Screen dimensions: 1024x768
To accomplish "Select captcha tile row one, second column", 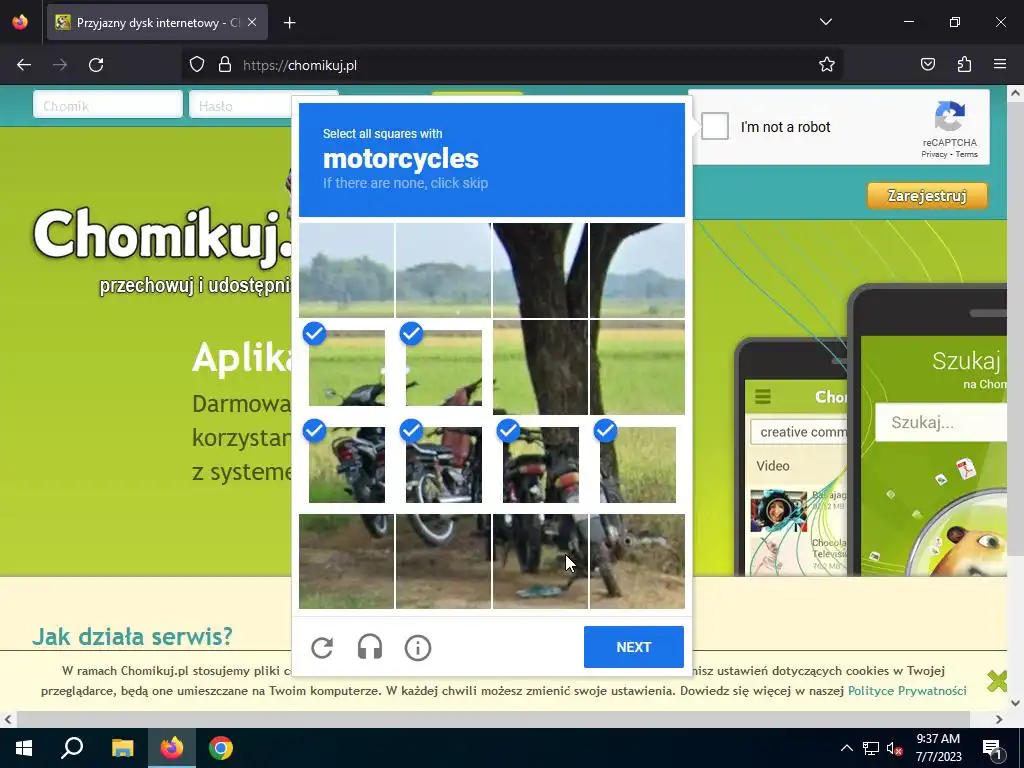I will coord(443,270).
